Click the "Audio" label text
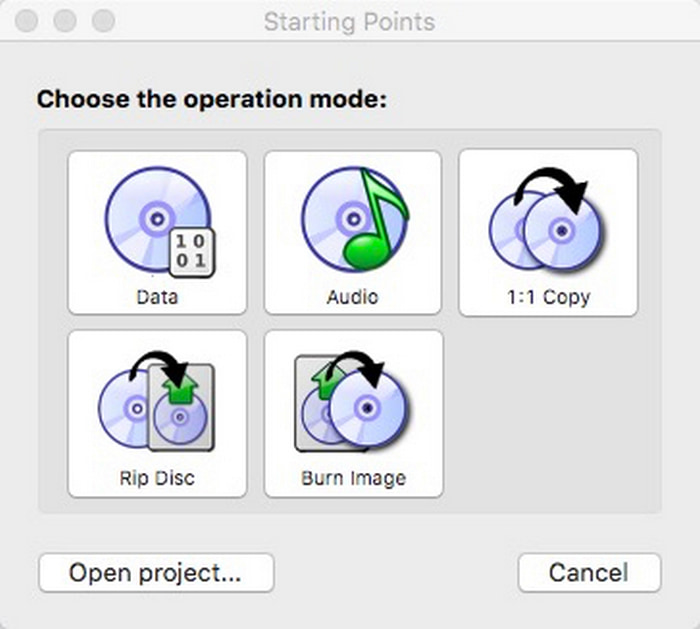 [352, 297]
